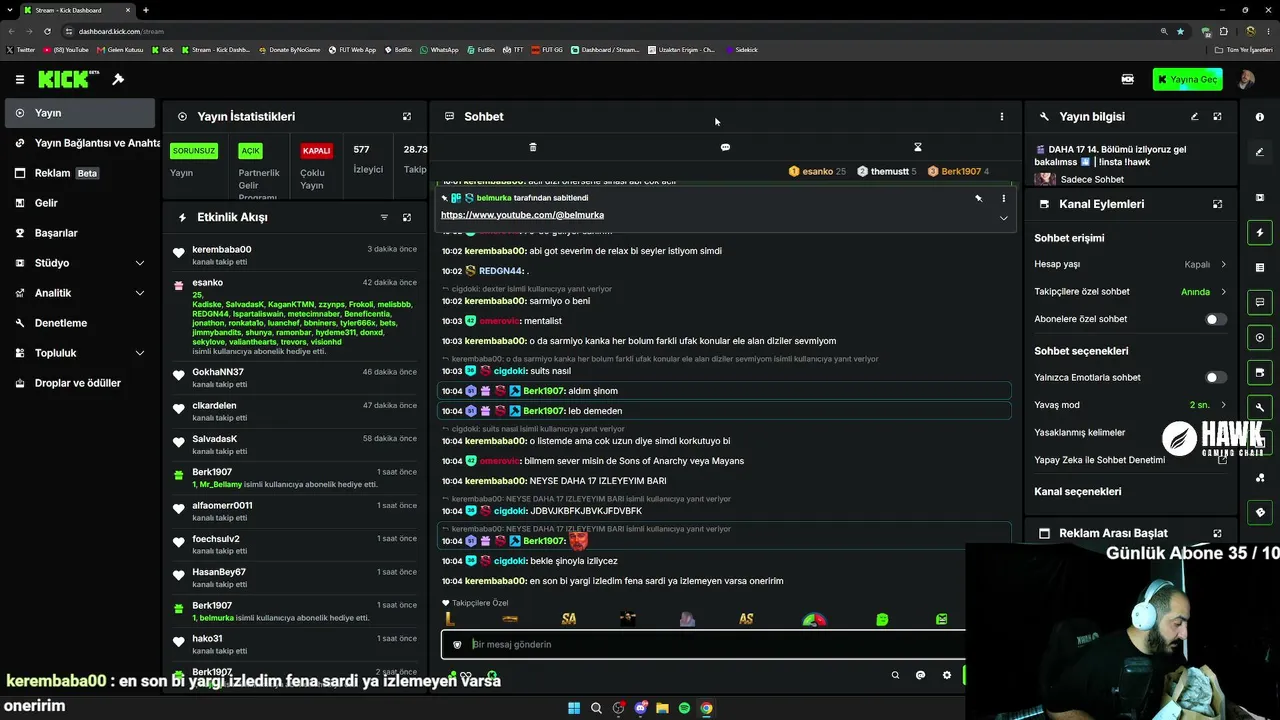Unpin the pinned belmurka message

click(x=979, y=198)
